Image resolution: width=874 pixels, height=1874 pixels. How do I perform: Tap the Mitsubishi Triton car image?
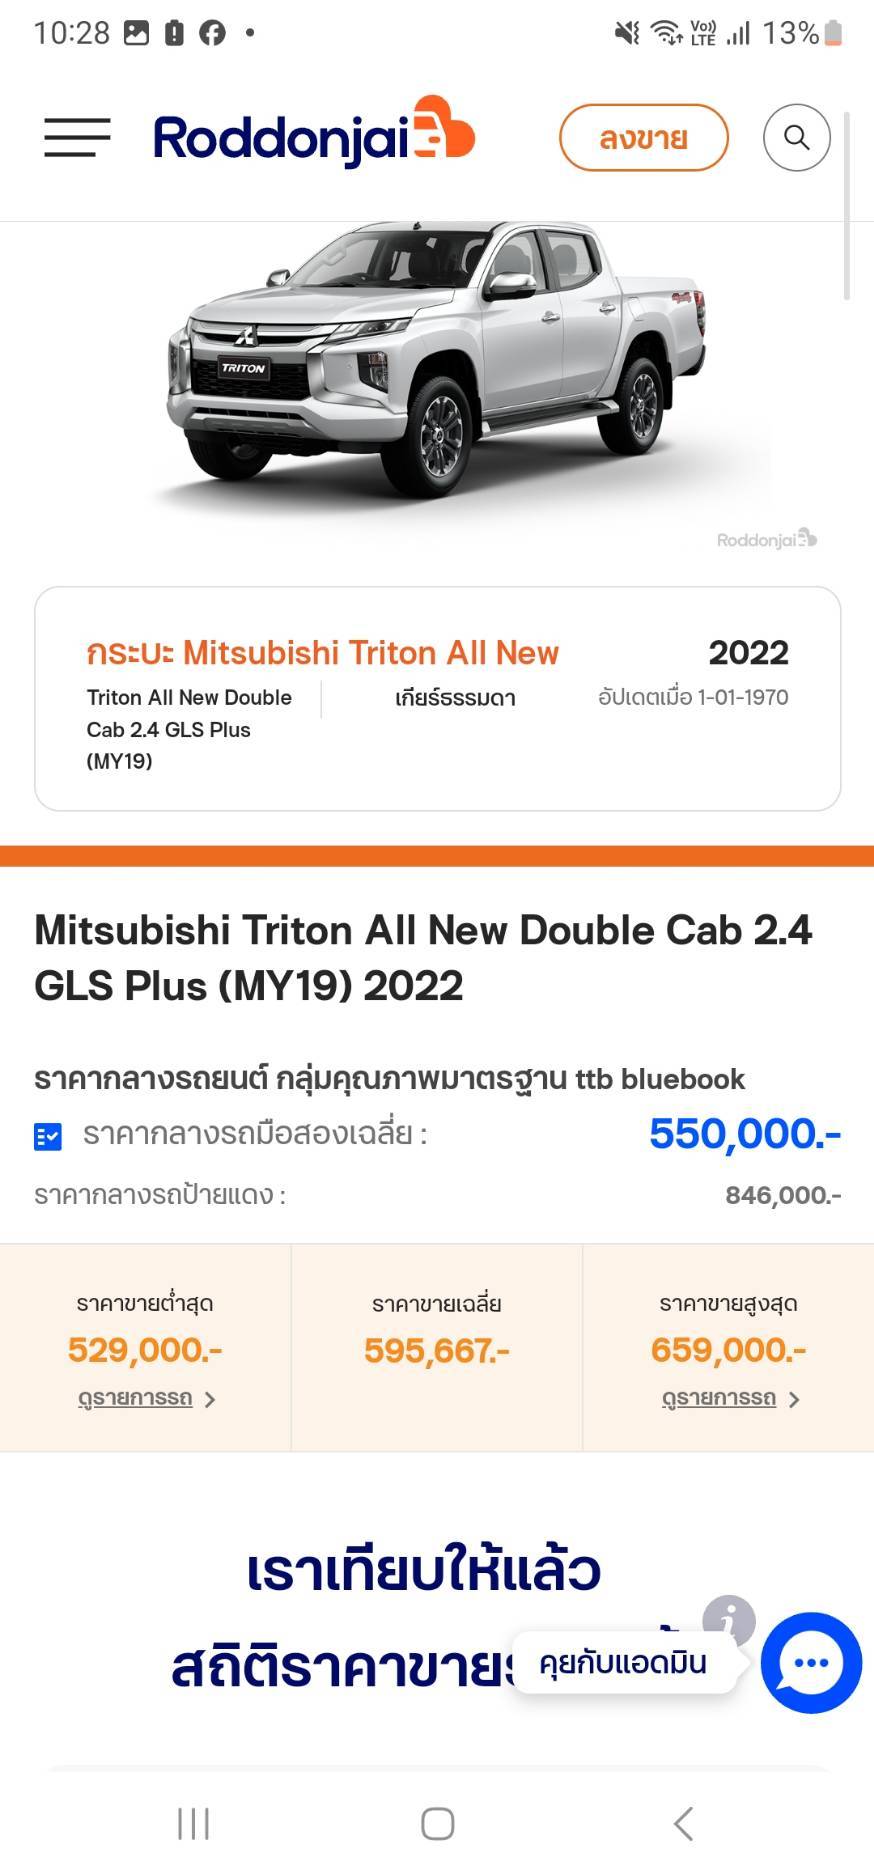coord(437,360)
